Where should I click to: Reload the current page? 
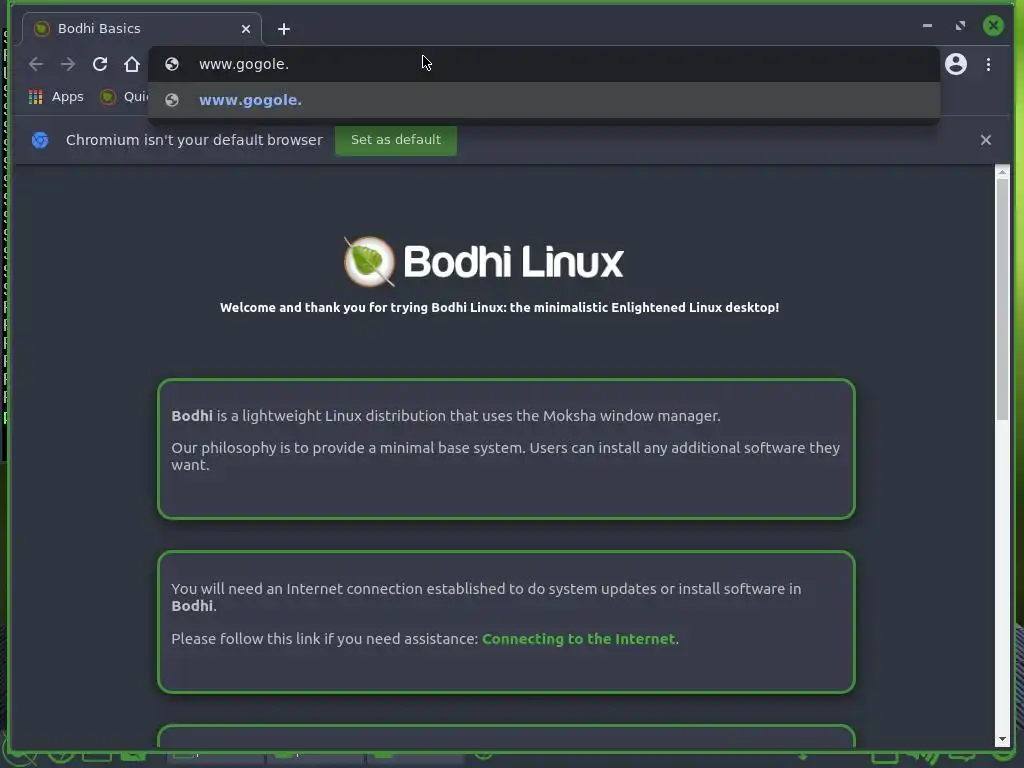click(100, 64)
